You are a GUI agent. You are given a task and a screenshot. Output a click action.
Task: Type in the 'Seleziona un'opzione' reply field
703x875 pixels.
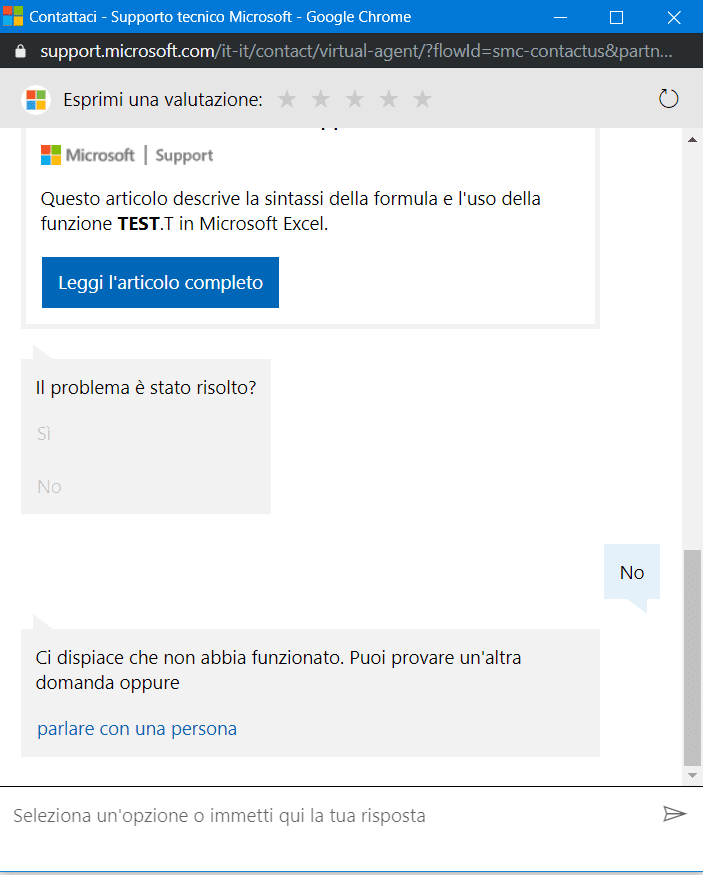point(330,816)
